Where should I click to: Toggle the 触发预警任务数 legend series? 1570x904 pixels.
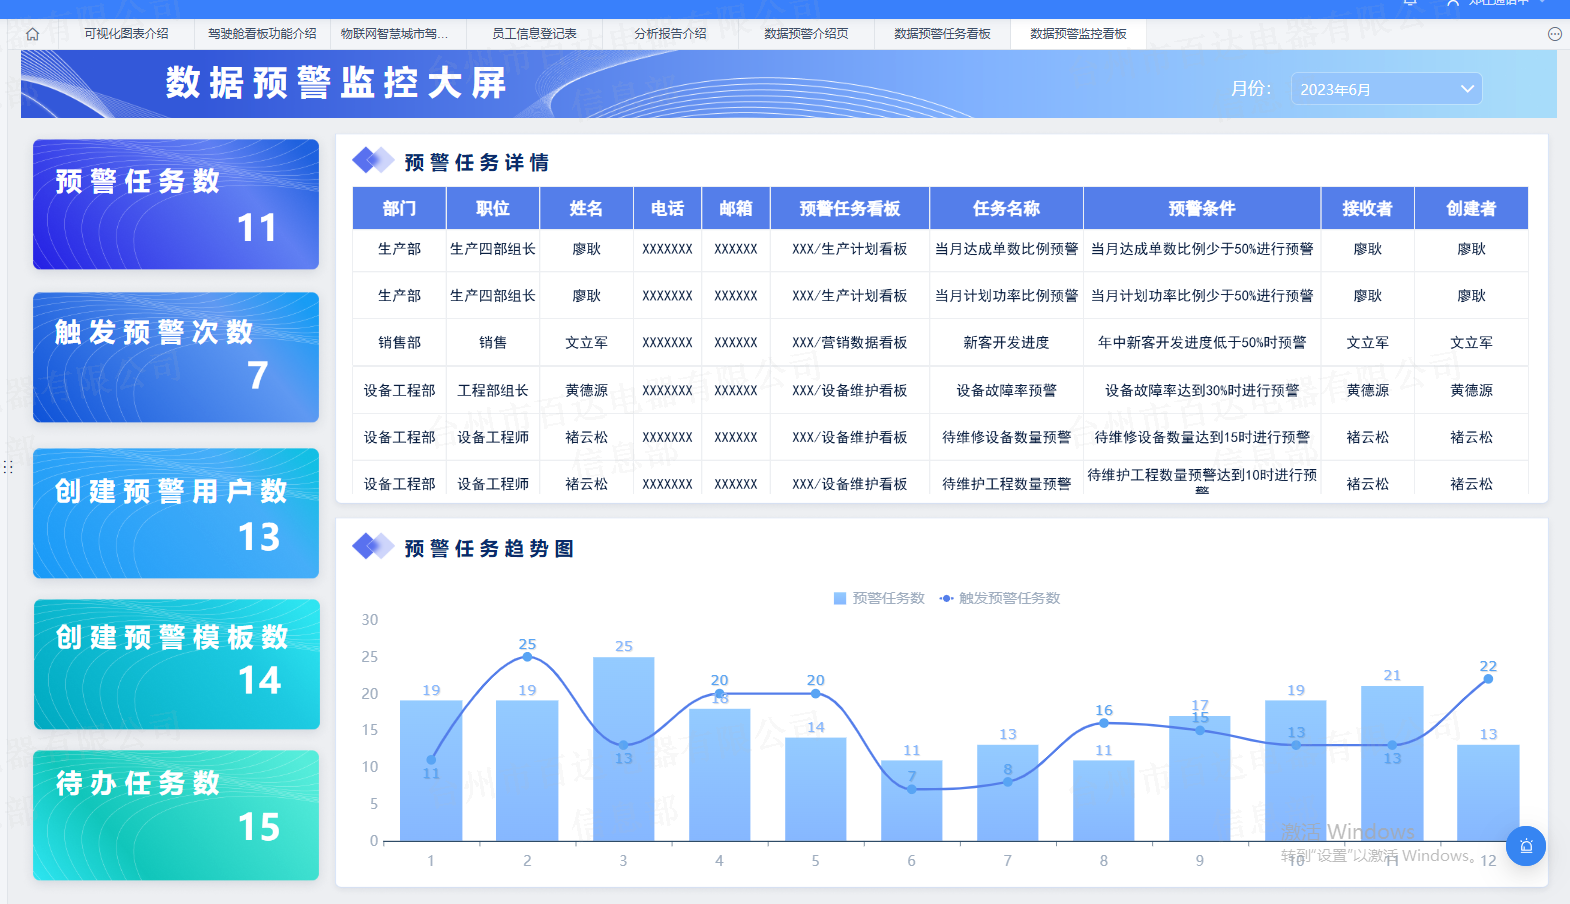point(1000,598)
